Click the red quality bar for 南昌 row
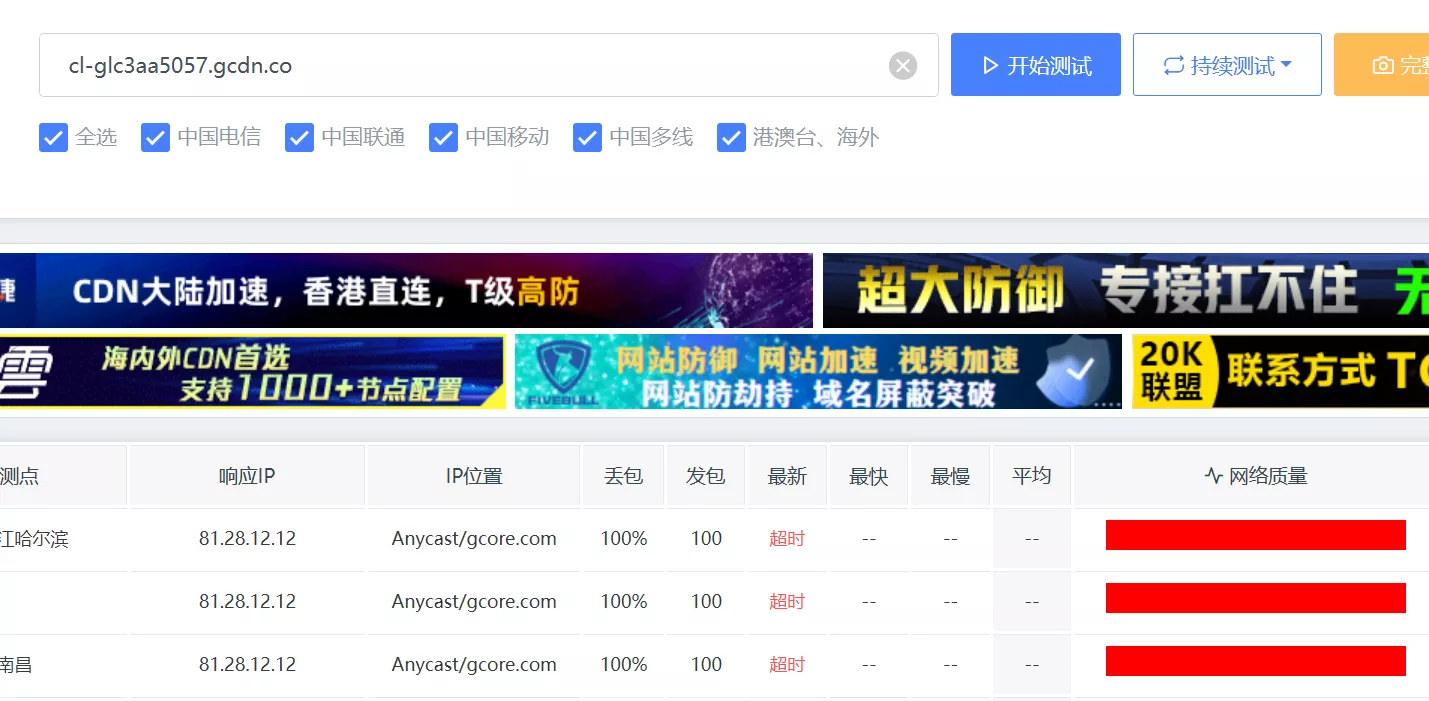 1255,661
